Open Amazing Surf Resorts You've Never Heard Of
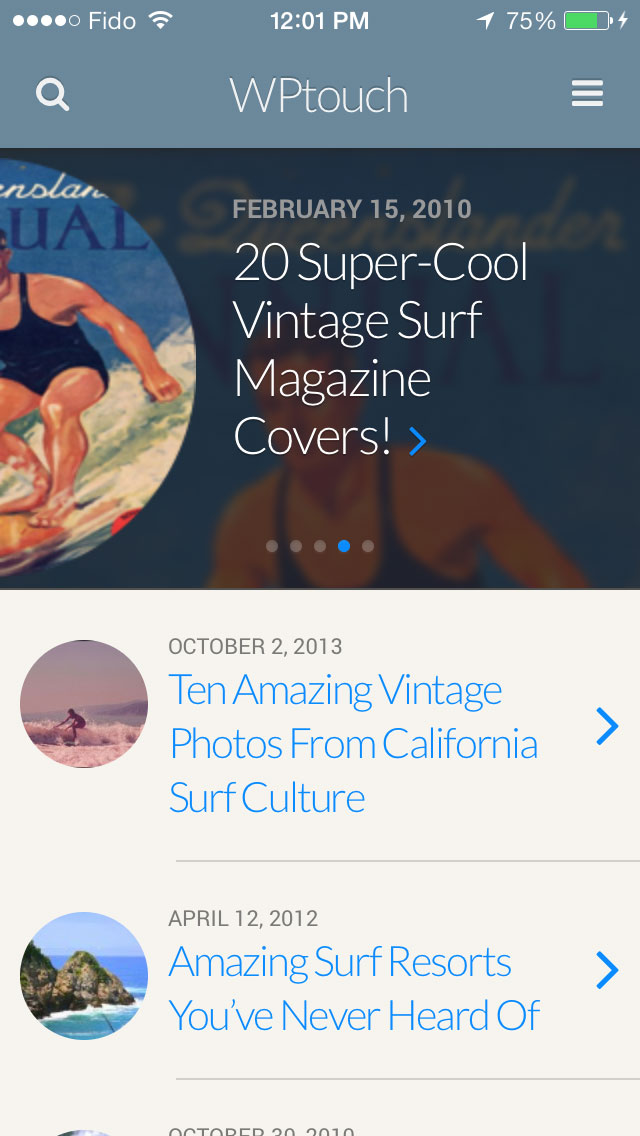This screenshot has width=640, height=1136. coord(354,989)
